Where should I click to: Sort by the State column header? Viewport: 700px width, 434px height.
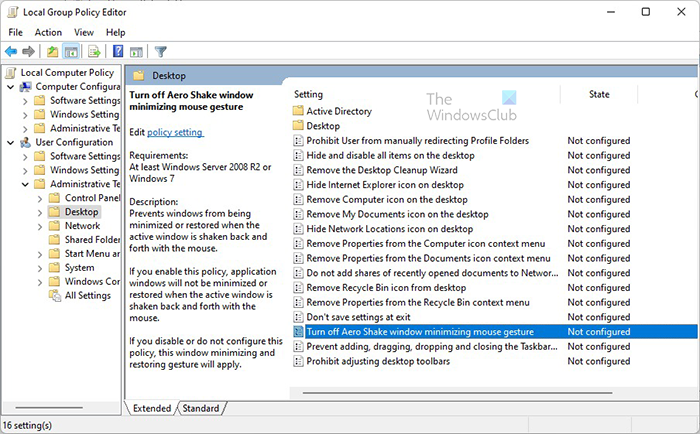coord(599,95)
